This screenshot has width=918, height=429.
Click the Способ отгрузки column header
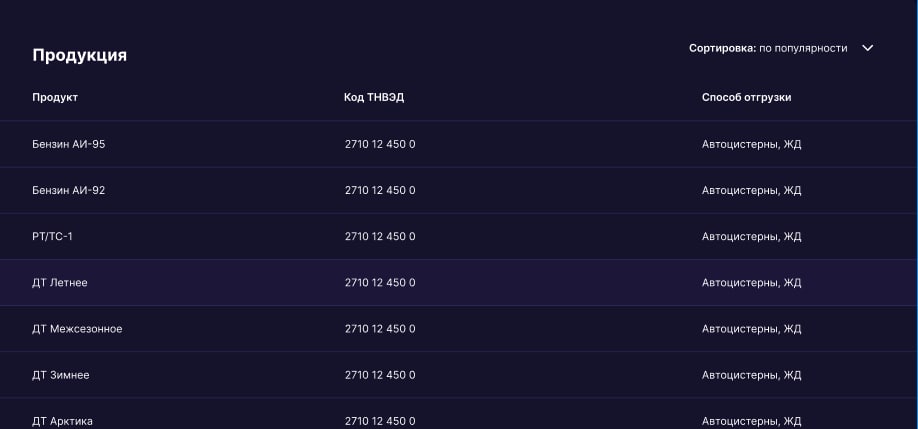click(x=746, y=97)
